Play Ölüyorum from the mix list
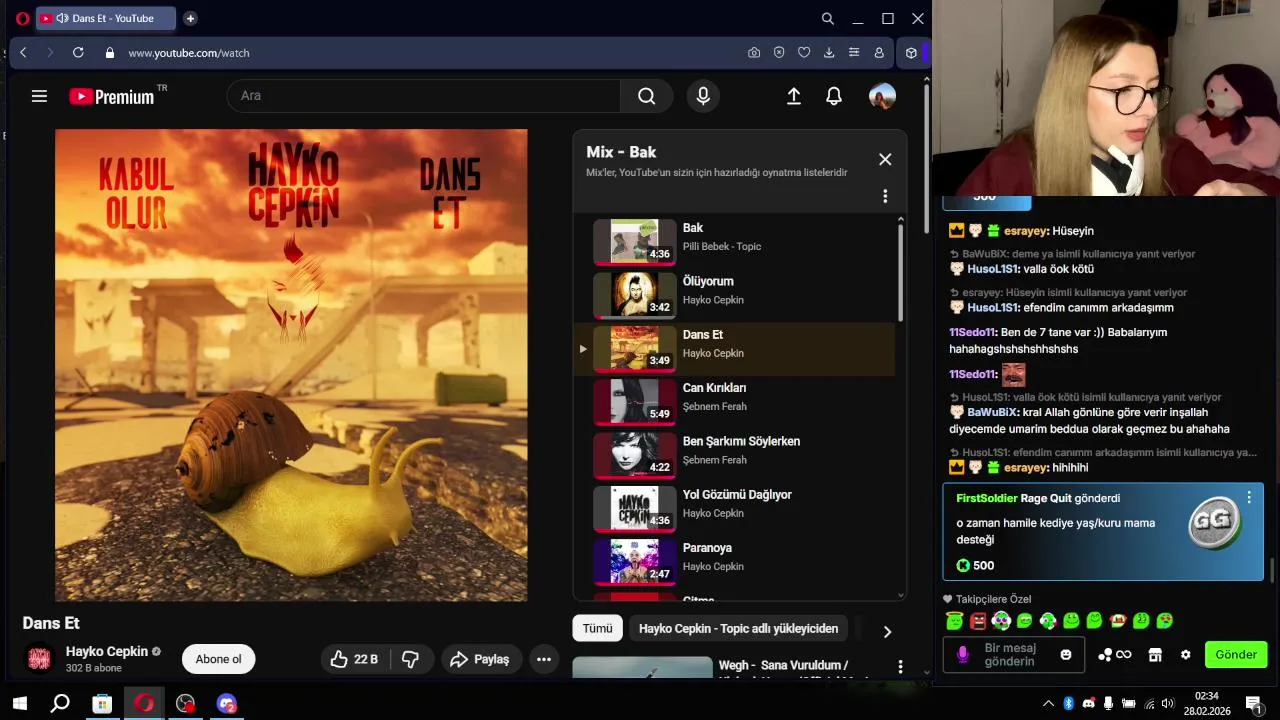 click(x=735, y=295)
